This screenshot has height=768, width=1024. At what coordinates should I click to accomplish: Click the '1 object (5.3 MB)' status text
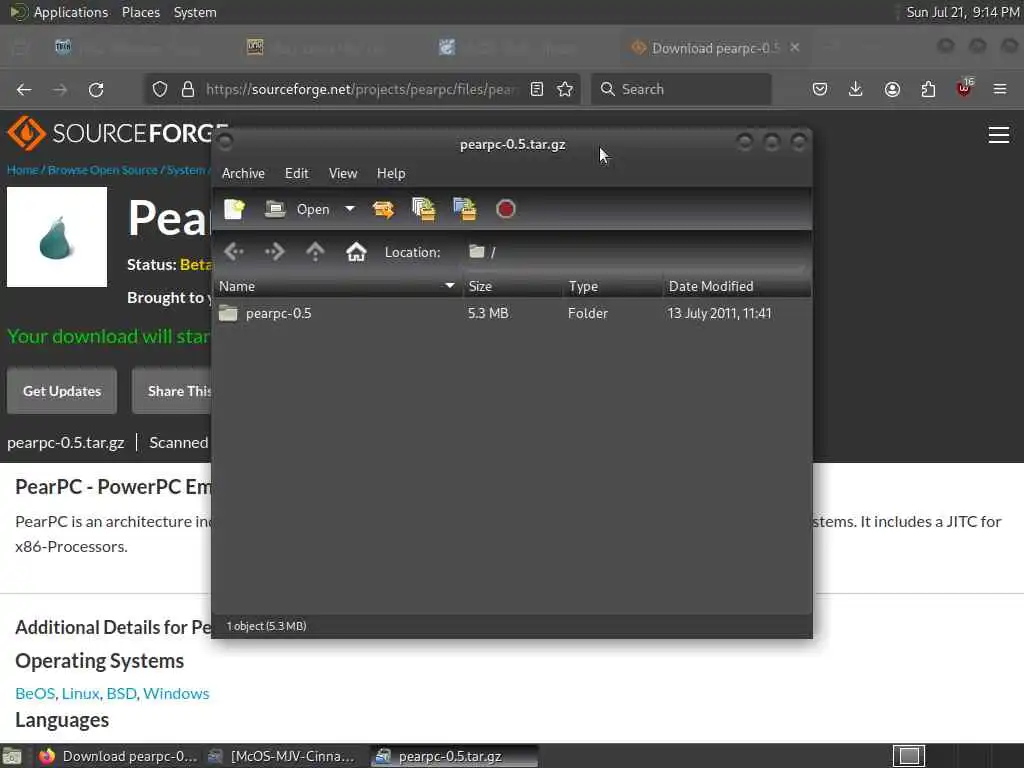[266, 626]
